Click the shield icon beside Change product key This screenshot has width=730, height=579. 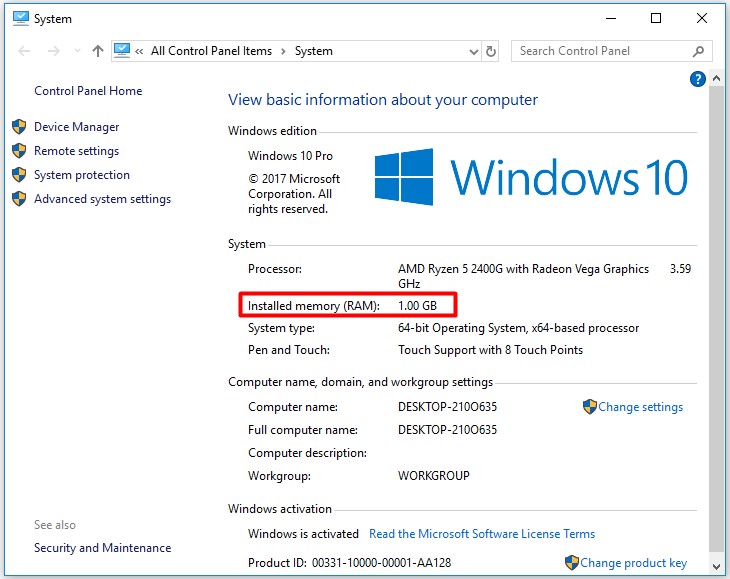tap(572, 563)
